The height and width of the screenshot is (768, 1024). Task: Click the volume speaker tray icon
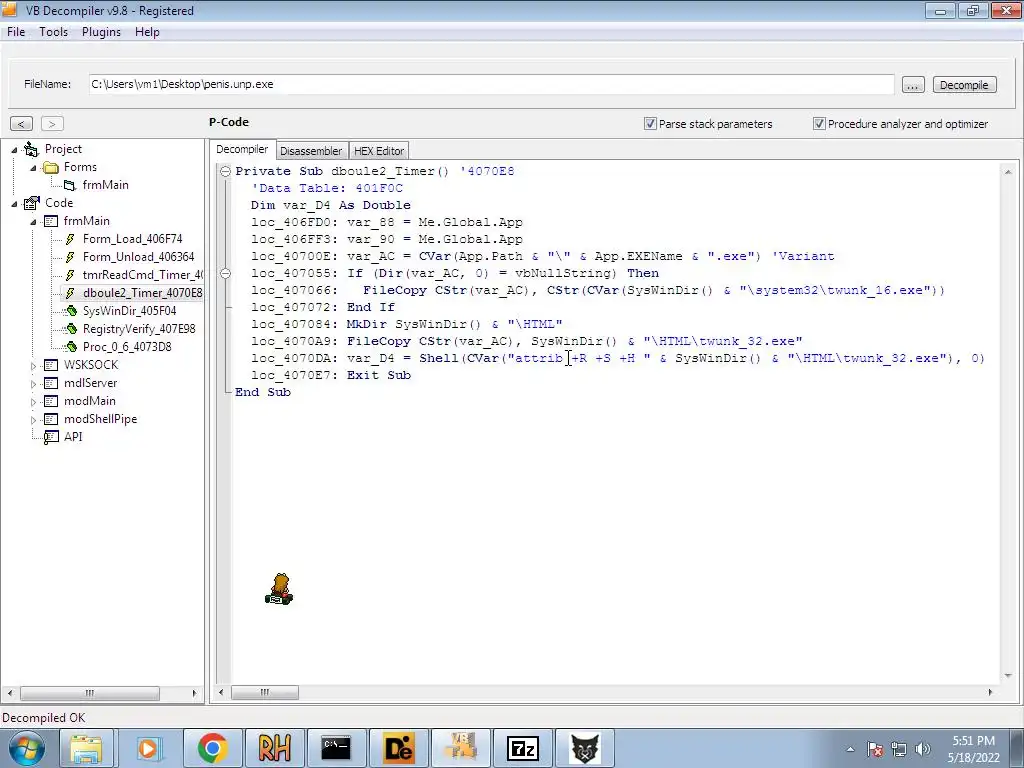(x=923, y=749)
